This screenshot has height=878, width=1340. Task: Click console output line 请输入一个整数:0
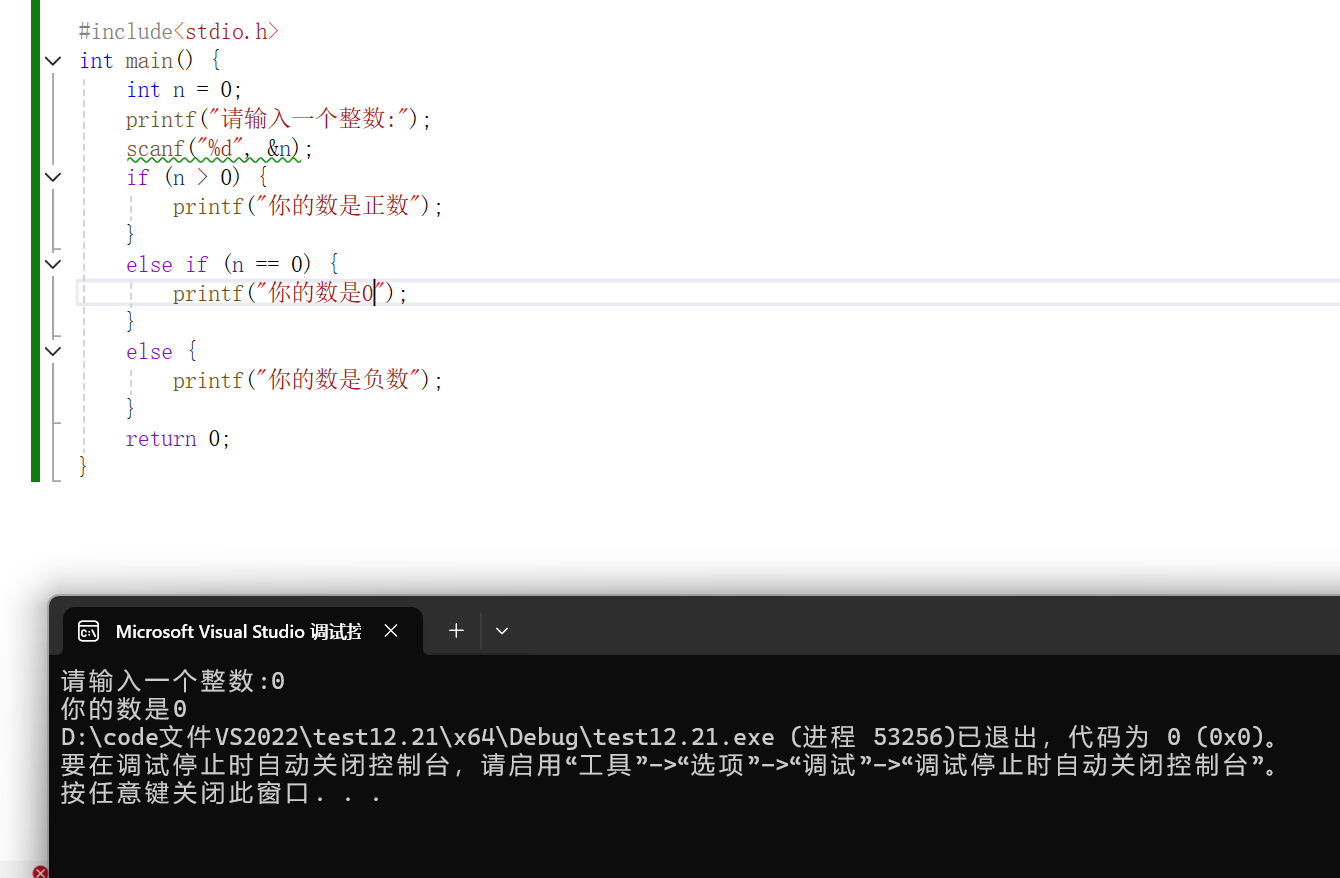pos(173,682)
